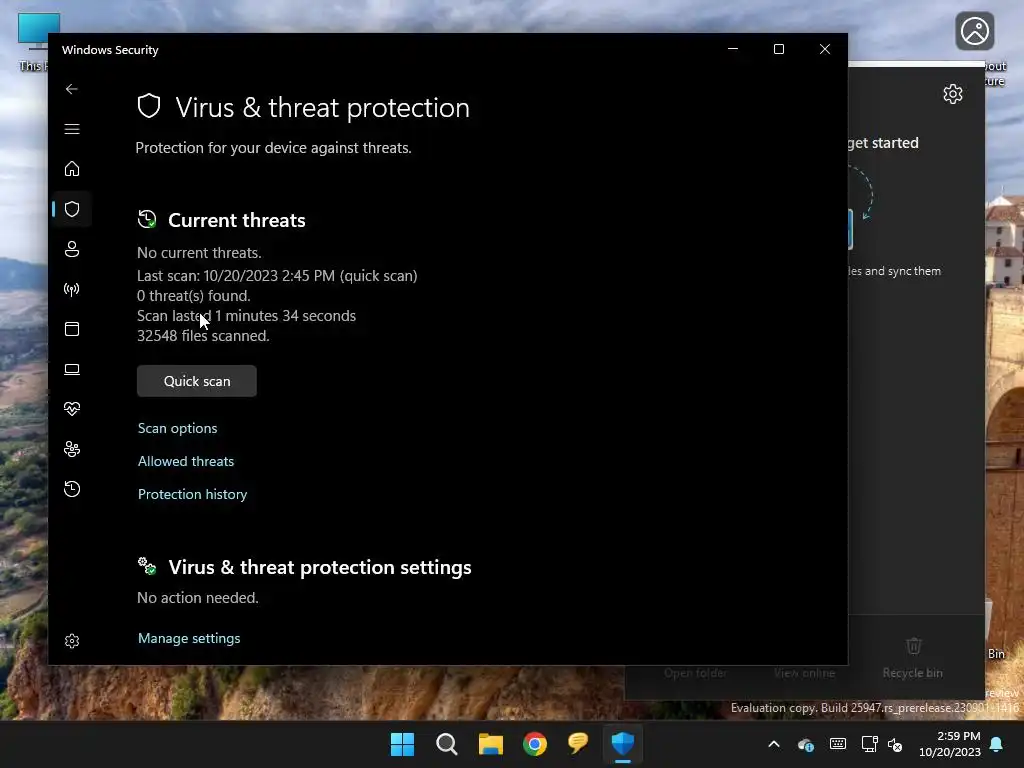1024x768 pixels.
Task: Open App & browser control icon
Action: click(72, 329)
